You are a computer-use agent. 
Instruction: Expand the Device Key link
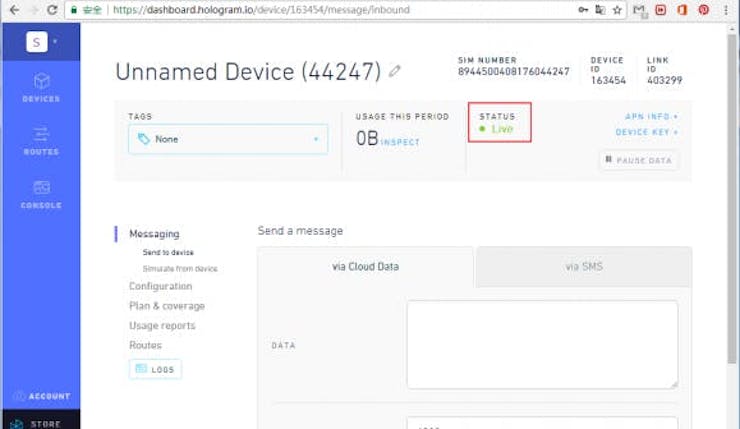647,132
